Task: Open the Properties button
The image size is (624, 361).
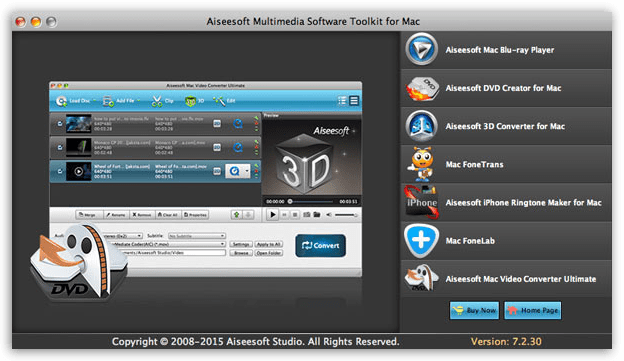Action: (195, 215)
